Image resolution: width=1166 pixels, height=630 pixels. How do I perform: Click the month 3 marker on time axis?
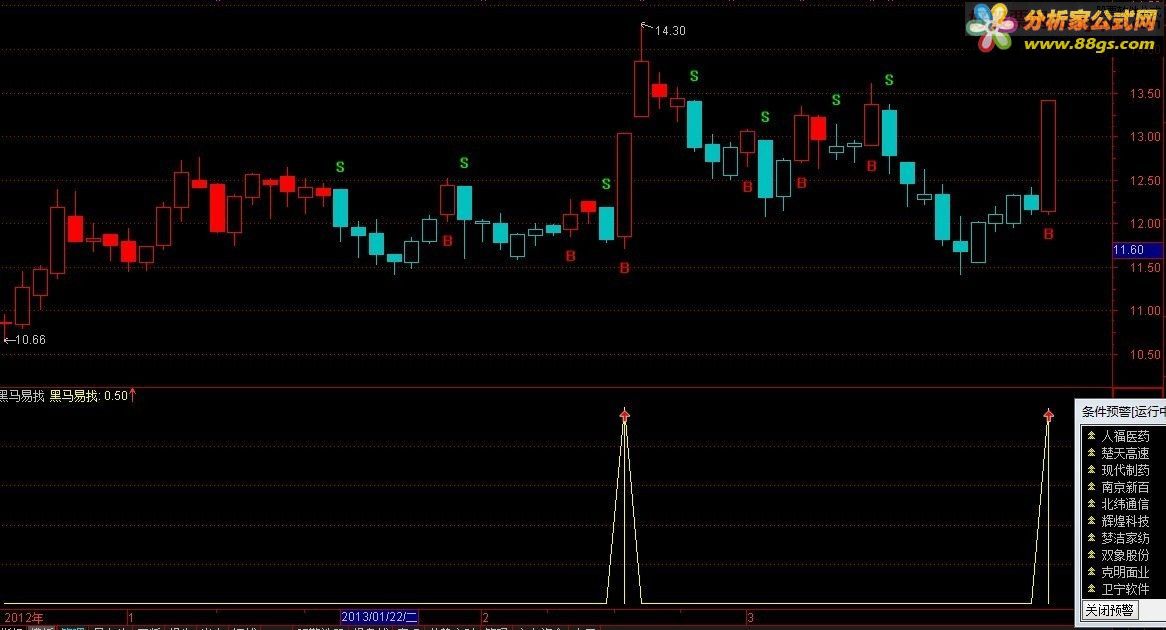(x=750, y=617)
